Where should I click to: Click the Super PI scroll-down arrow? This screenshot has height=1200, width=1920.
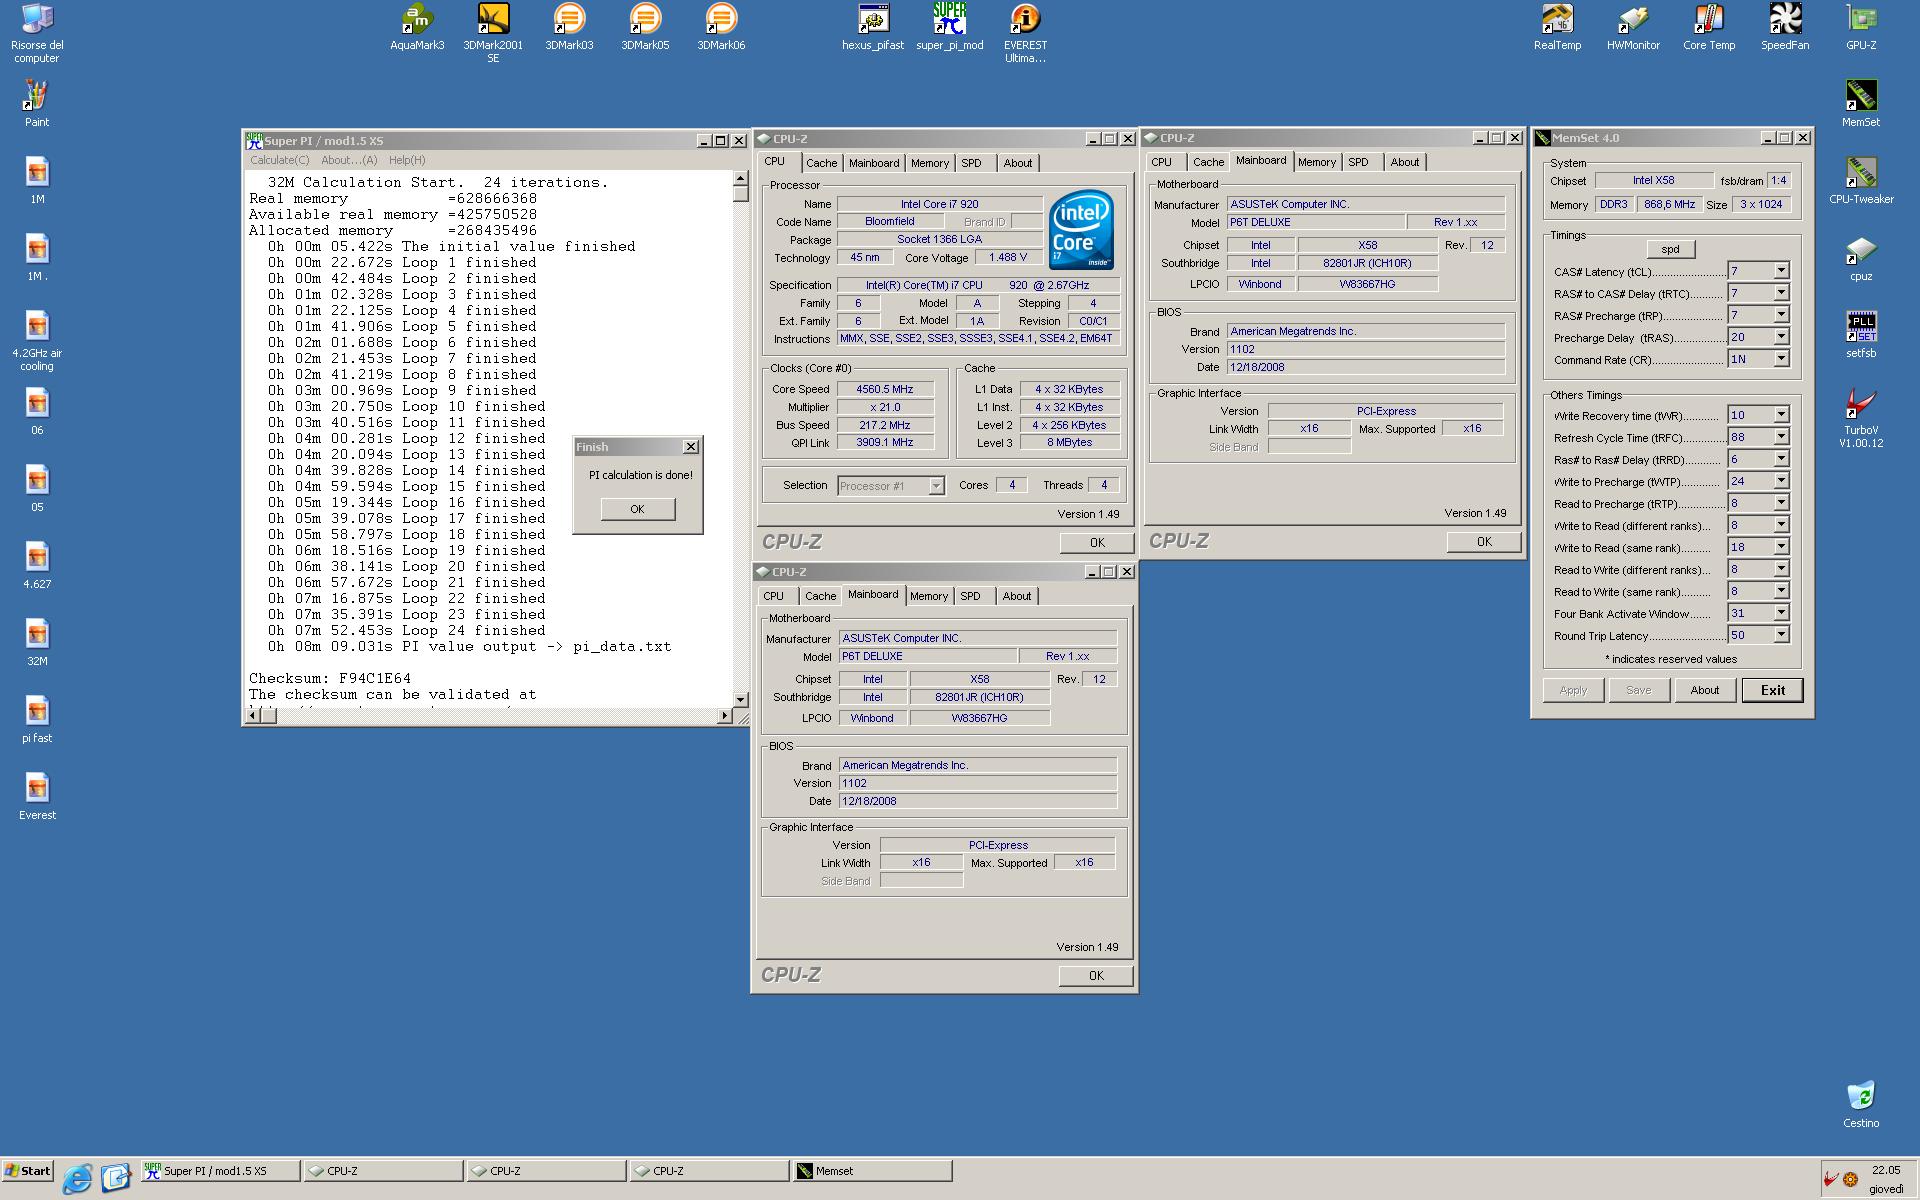[740, 700]
